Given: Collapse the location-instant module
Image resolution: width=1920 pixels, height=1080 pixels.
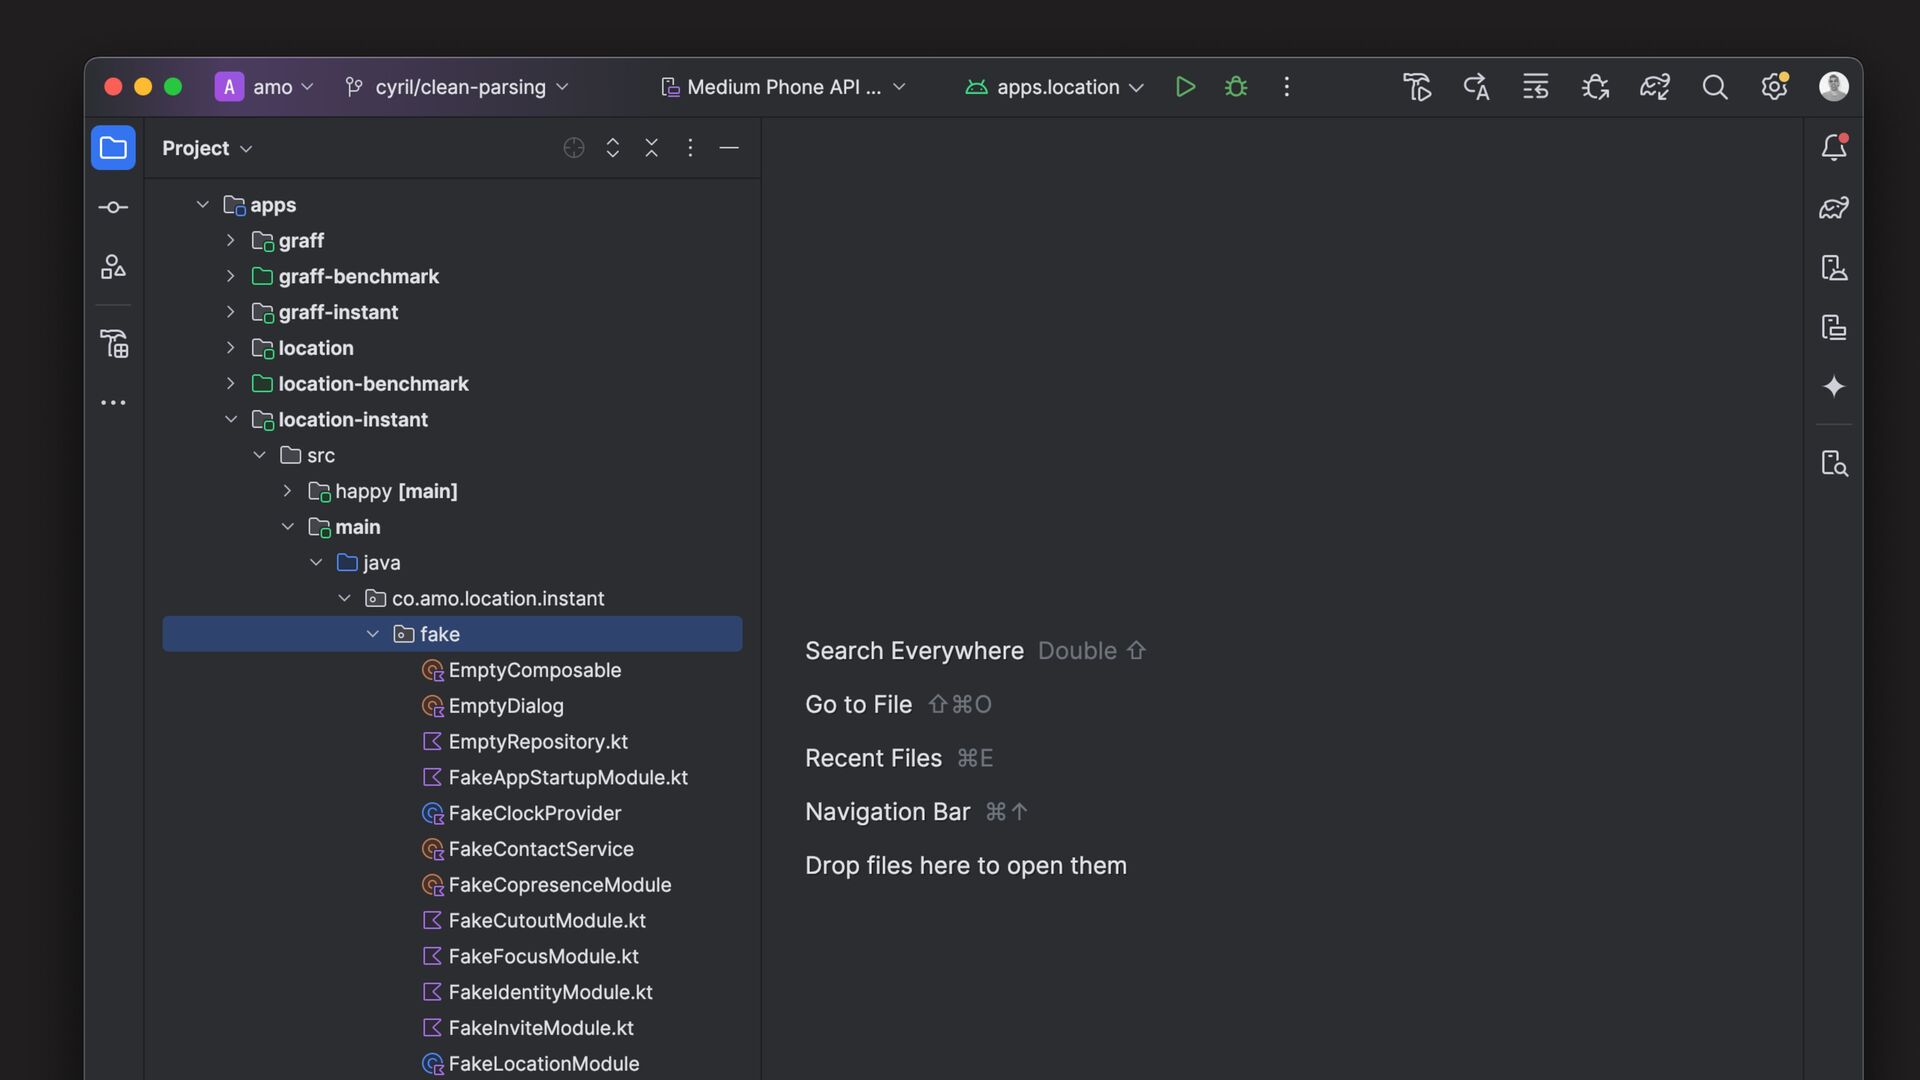Looking at the screenshot, I should click(x=230, y=419).
